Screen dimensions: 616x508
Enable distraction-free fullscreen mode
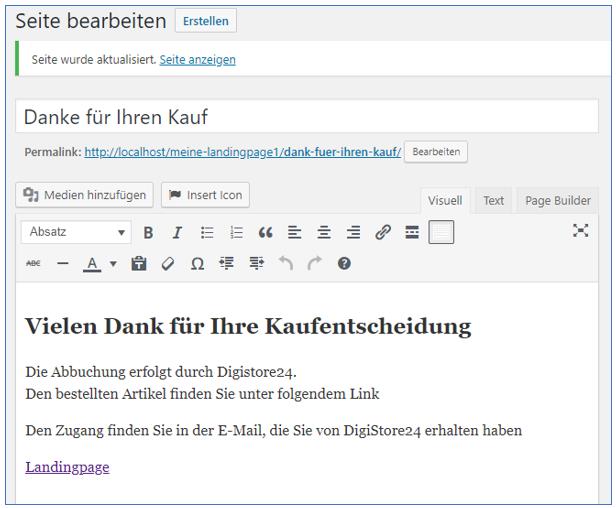coord(580,231)
